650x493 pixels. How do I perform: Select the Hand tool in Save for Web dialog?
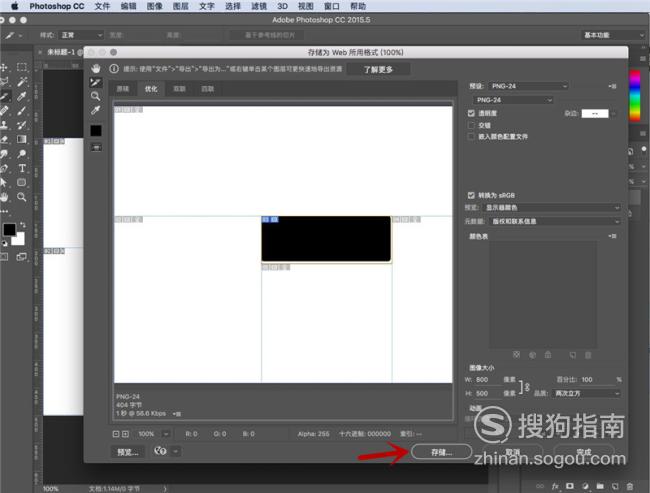pyautogui.click(x=96, y=68)
